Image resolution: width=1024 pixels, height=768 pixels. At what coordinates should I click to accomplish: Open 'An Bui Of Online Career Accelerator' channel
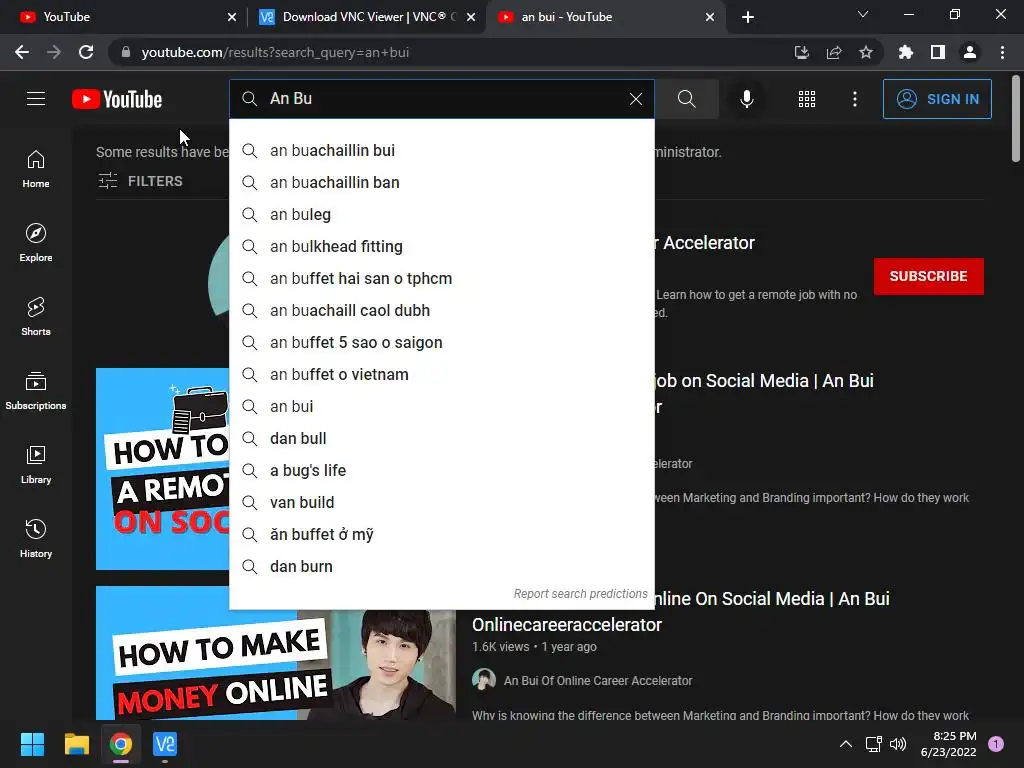(598, 680)
